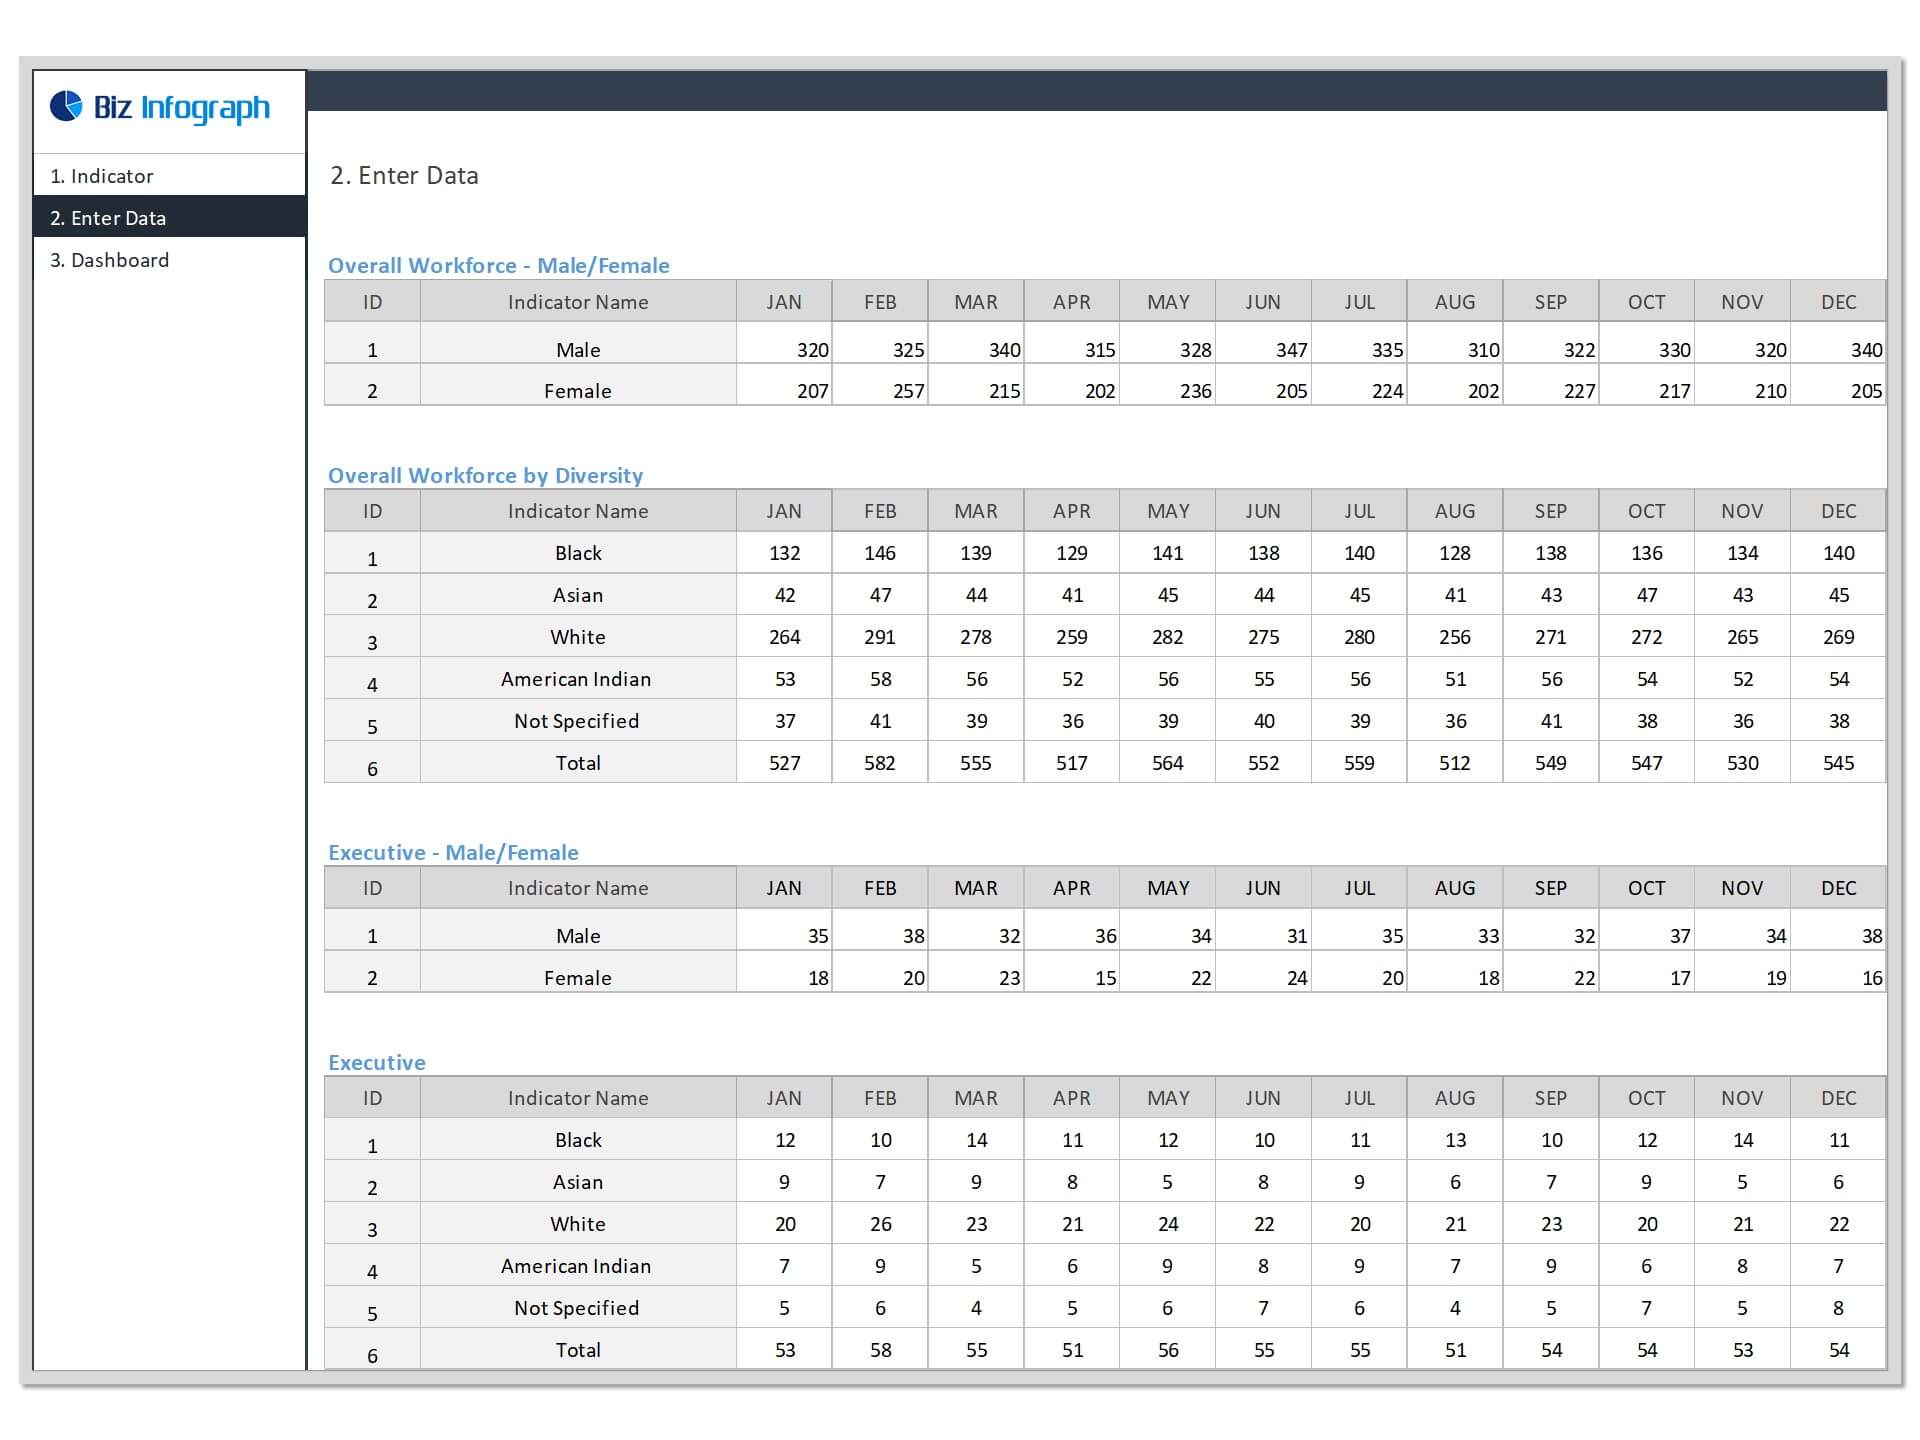Click the Overall Workforce by Diversity heading
The width and height of the screenshot is (1920, 1440).
pos(485,475)
